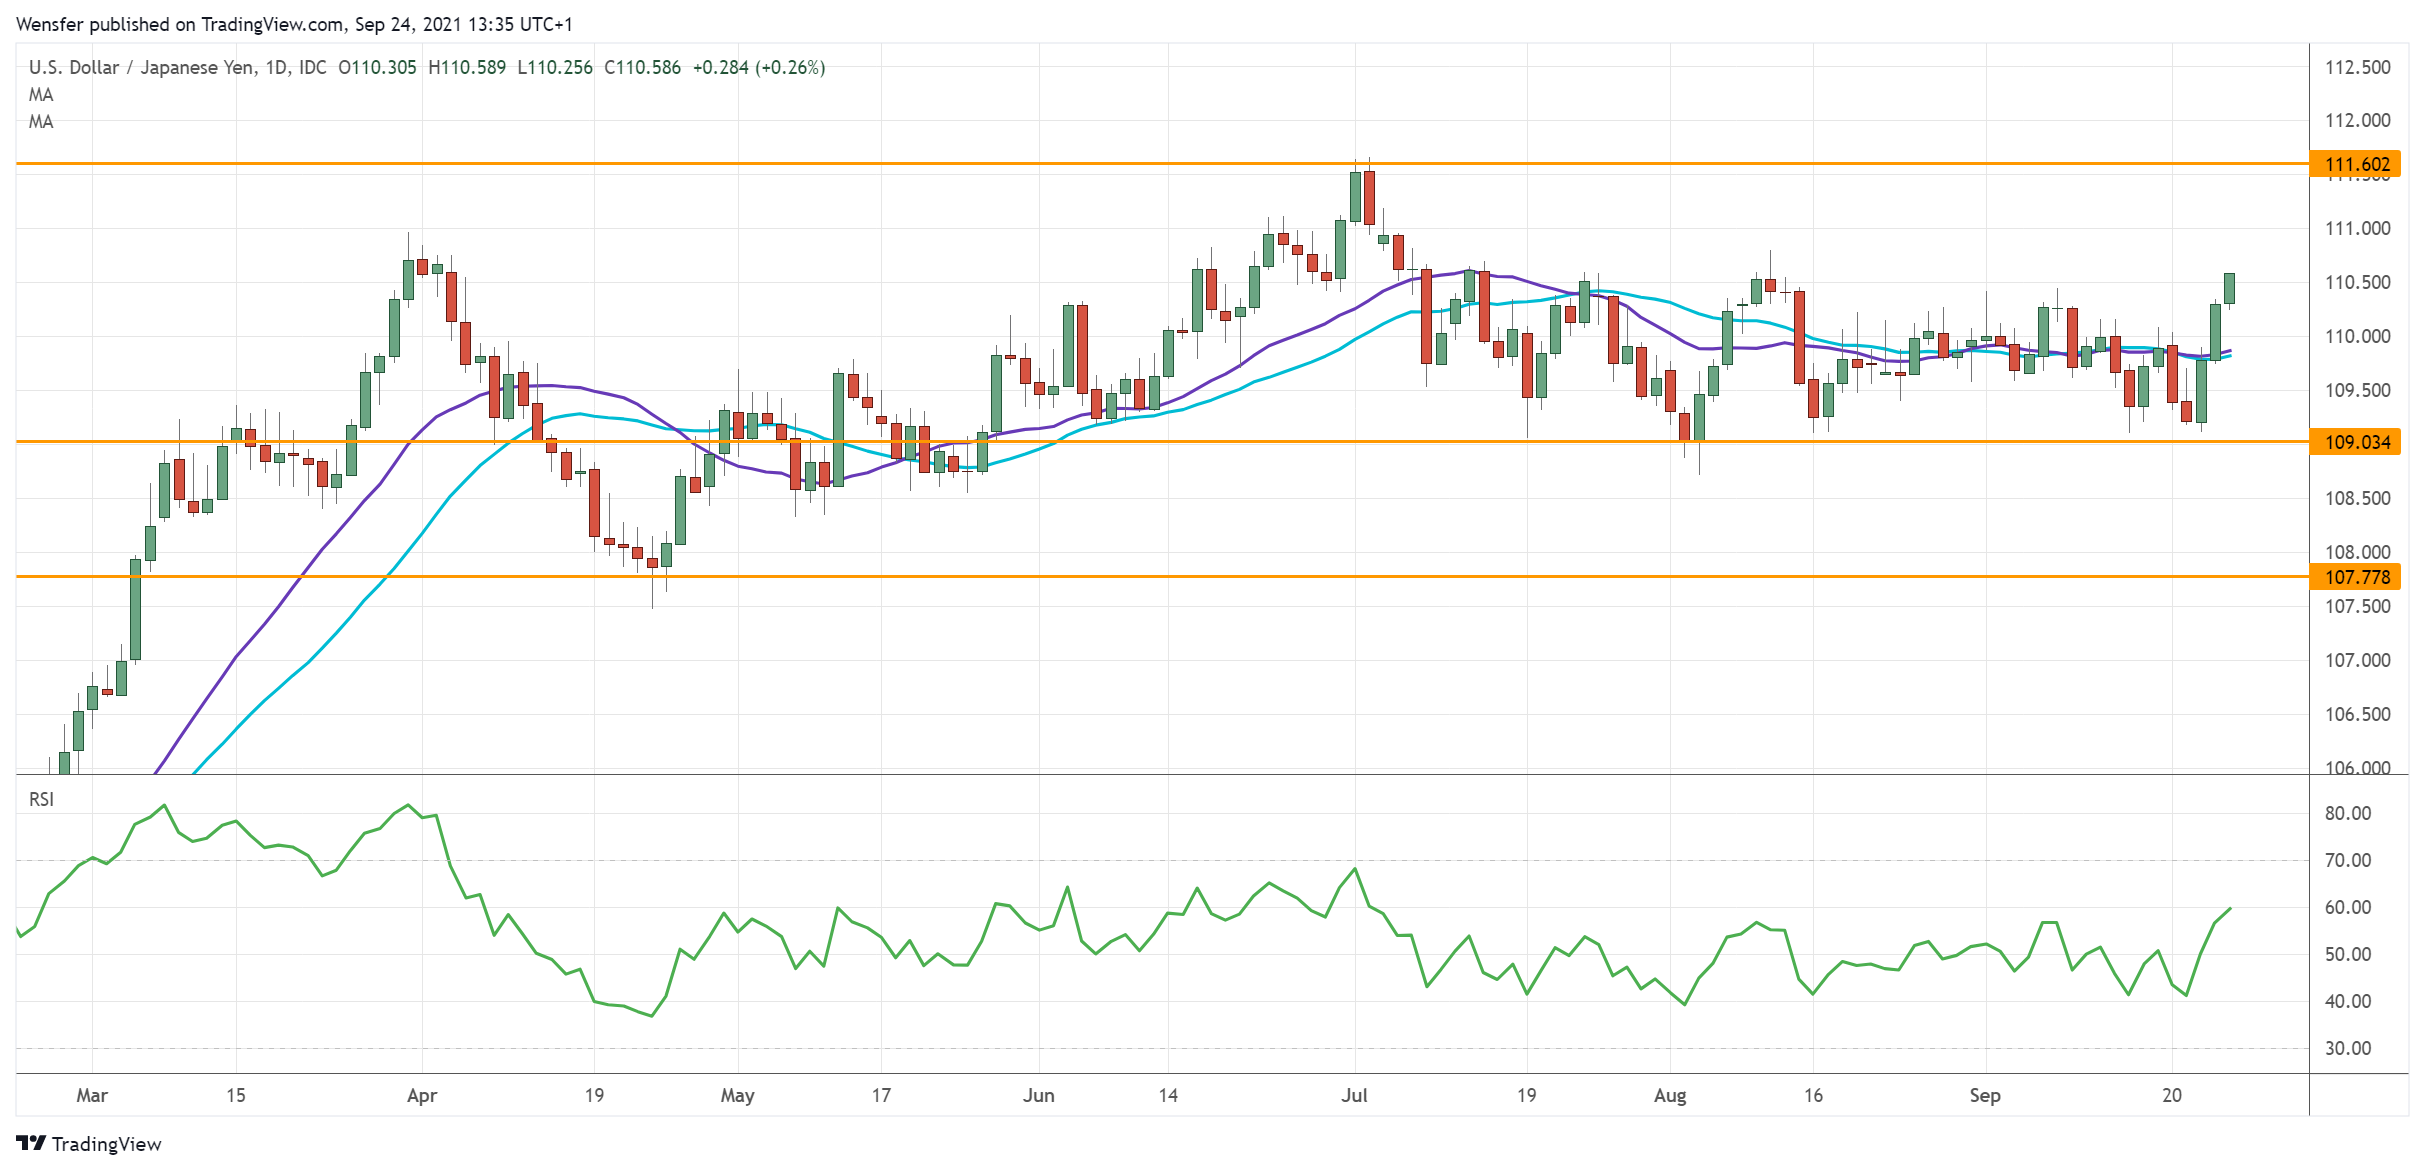The width and height of the screenshot is (2425, 1171).
Task: Click the U.S. Dollar / Japanese Yen title
Action: pyautogui.click(x=143, y=67)
